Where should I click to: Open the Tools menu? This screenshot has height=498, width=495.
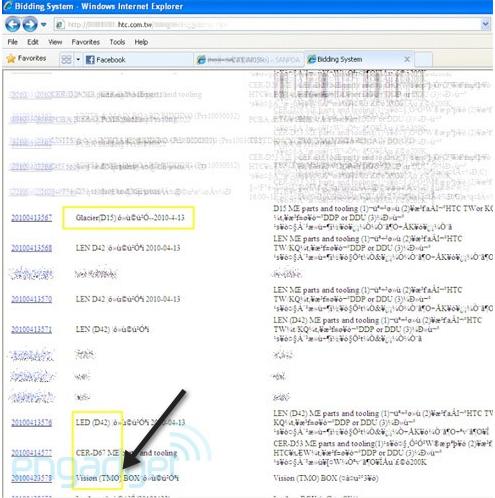pos(117,42)
